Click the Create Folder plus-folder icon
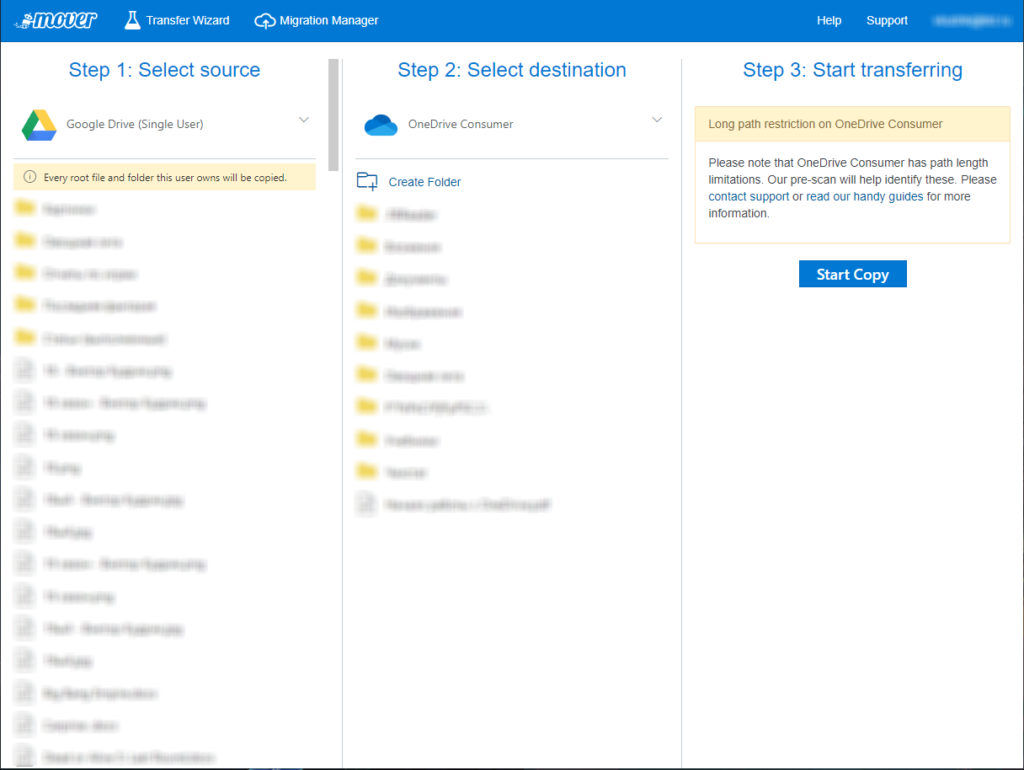The image size is (1024, 770). pyautogui.click(x=367, y=182)
